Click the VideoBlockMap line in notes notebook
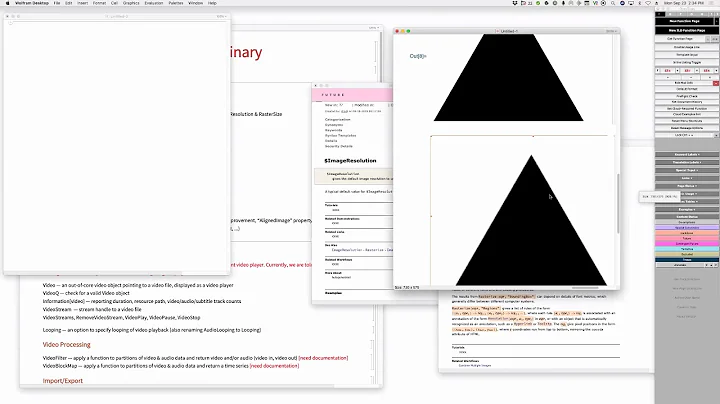 pos(171,366)
